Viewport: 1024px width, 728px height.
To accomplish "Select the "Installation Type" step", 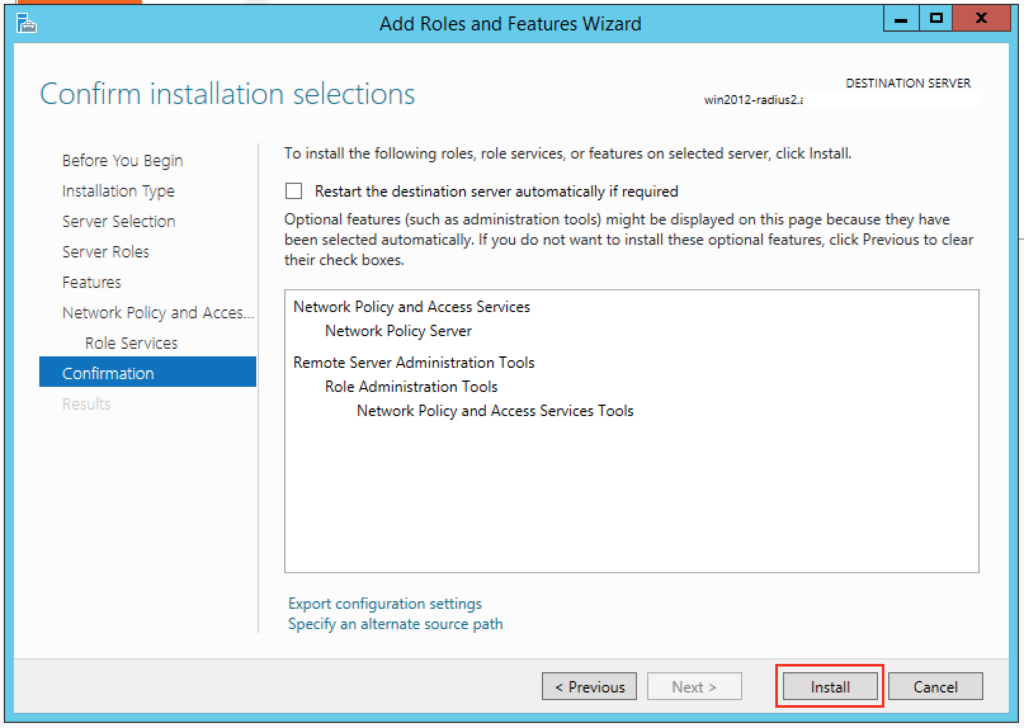I will tap(118, 191).
